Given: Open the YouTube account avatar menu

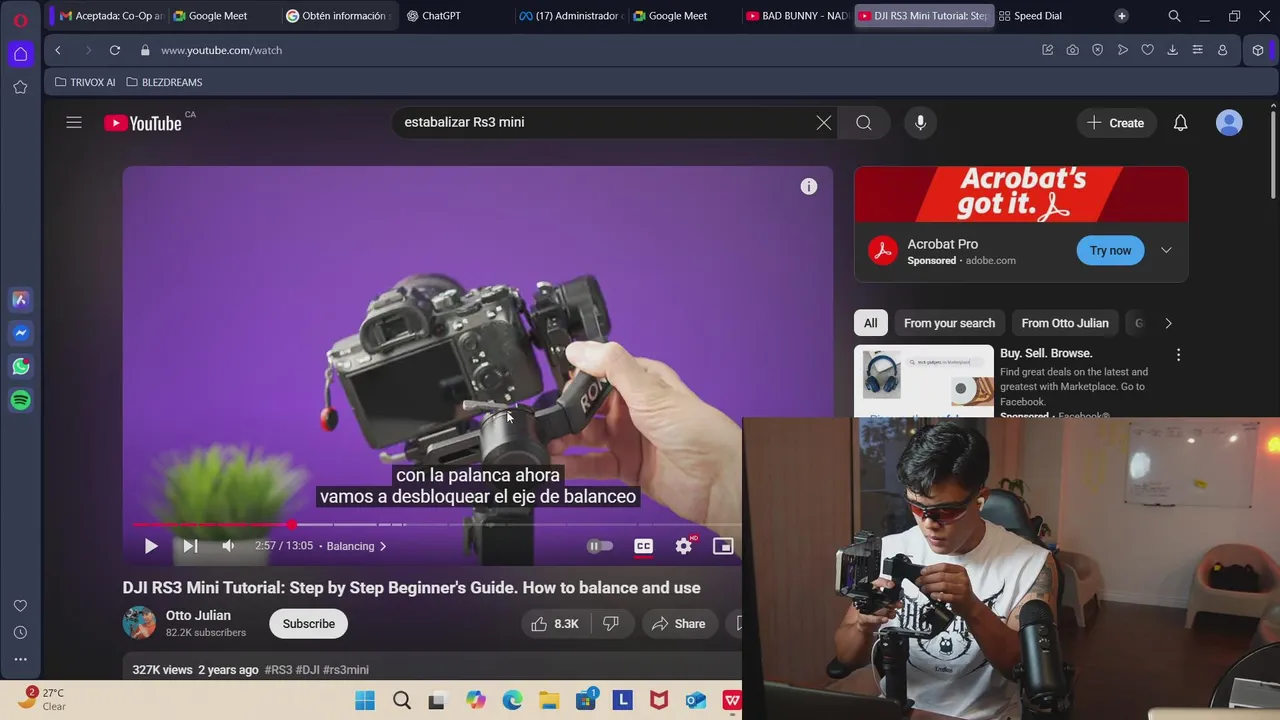Looking at the screenshot, I should tap(1229, 123).
